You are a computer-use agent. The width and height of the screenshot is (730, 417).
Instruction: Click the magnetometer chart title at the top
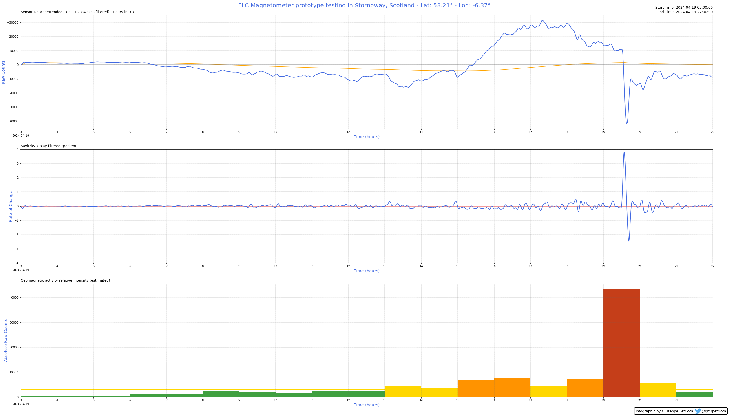(x=364, y=5)
